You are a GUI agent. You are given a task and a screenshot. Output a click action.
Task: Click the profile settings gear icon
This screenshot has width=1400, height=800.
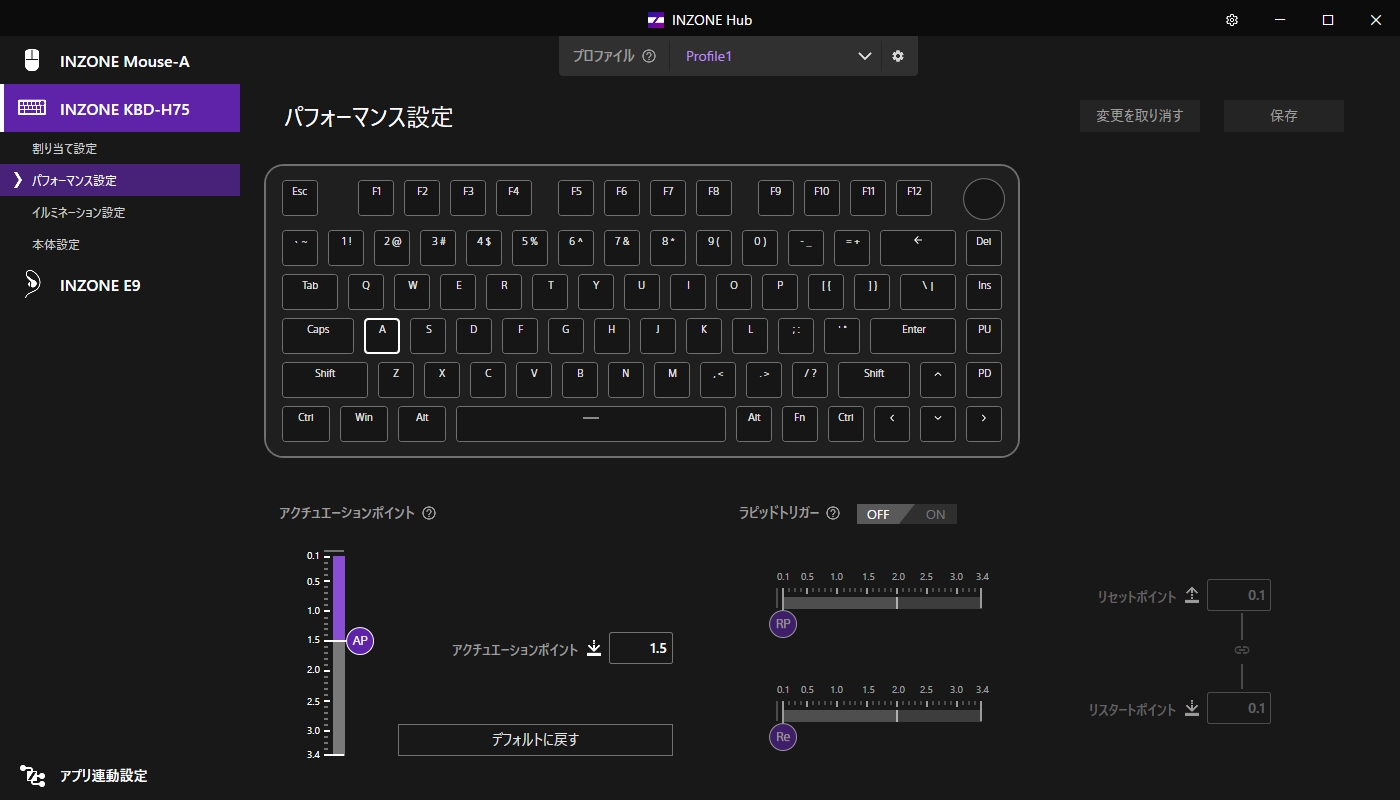click(x=898, y=56)
